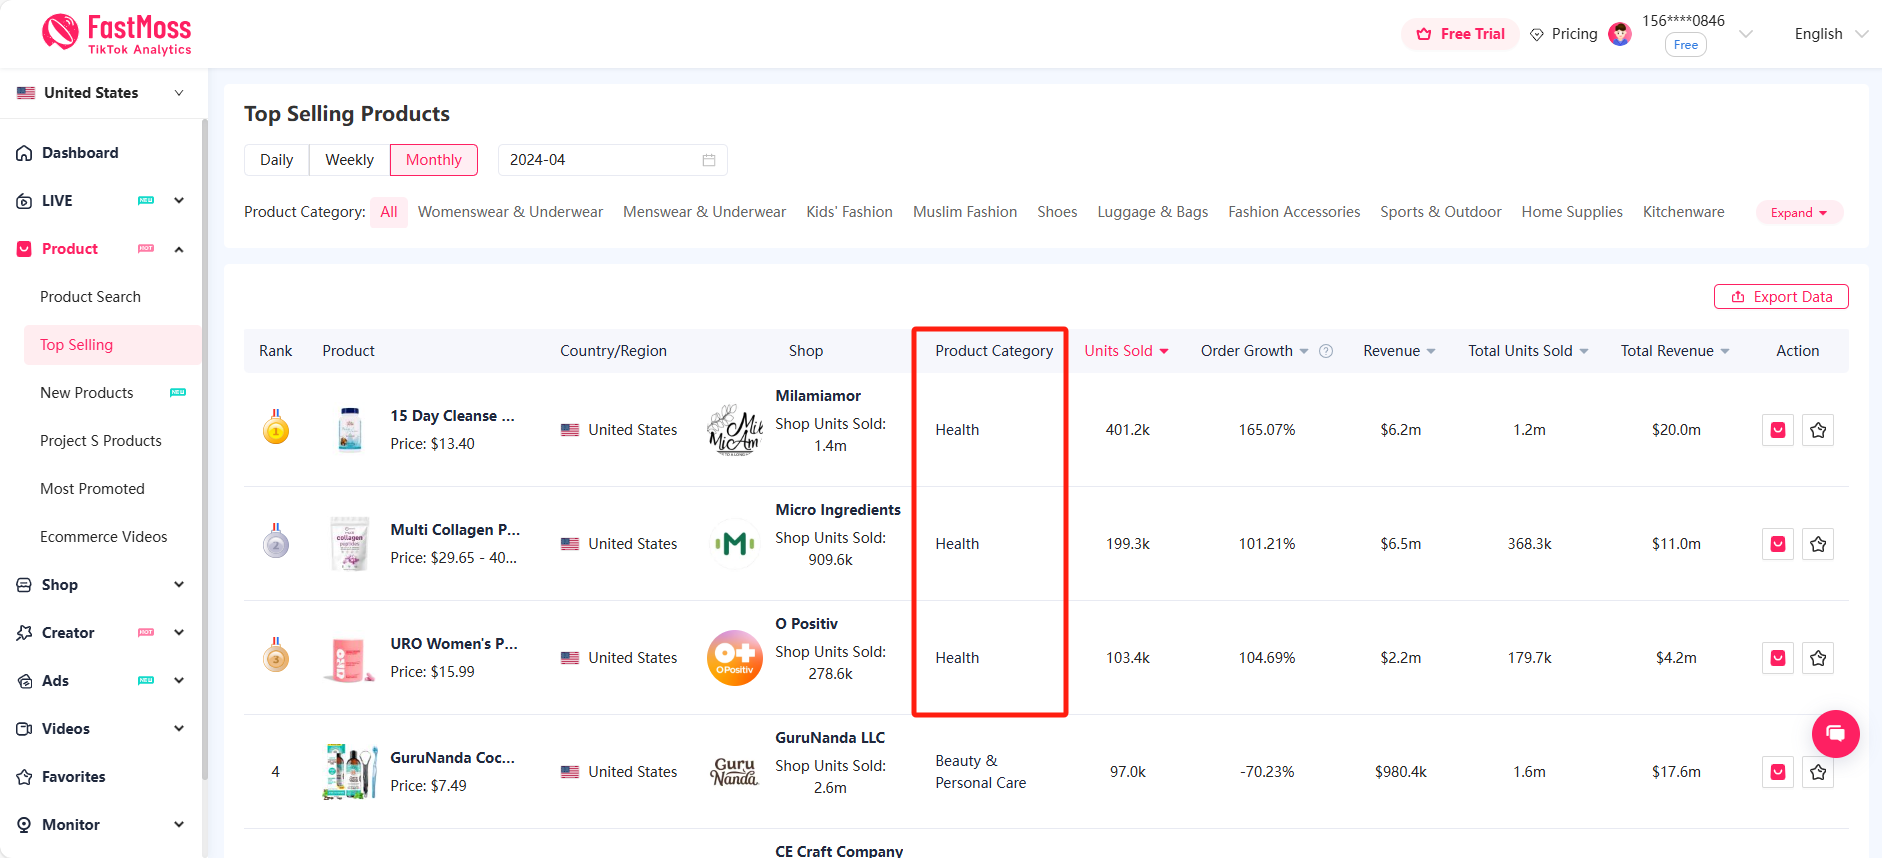
Task: Favorite the 15 Day Cleanse product
Action: coord(1817,430)
